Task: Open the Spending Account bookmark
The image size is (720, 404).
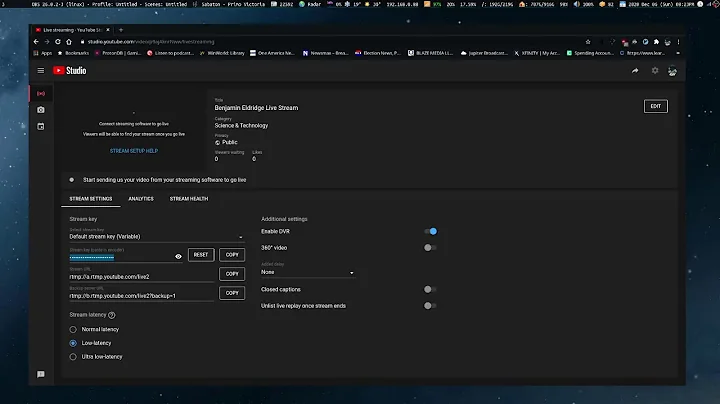Action: coord(591,53)
